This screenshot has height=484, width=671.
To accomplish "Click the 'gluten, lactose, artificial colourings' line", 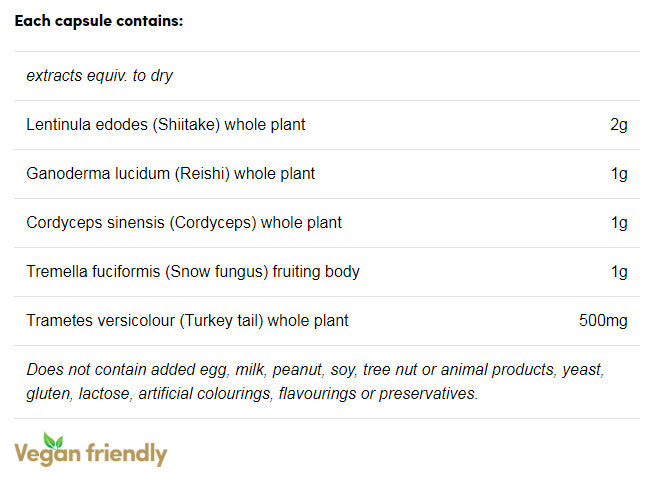I will [252, 394].
